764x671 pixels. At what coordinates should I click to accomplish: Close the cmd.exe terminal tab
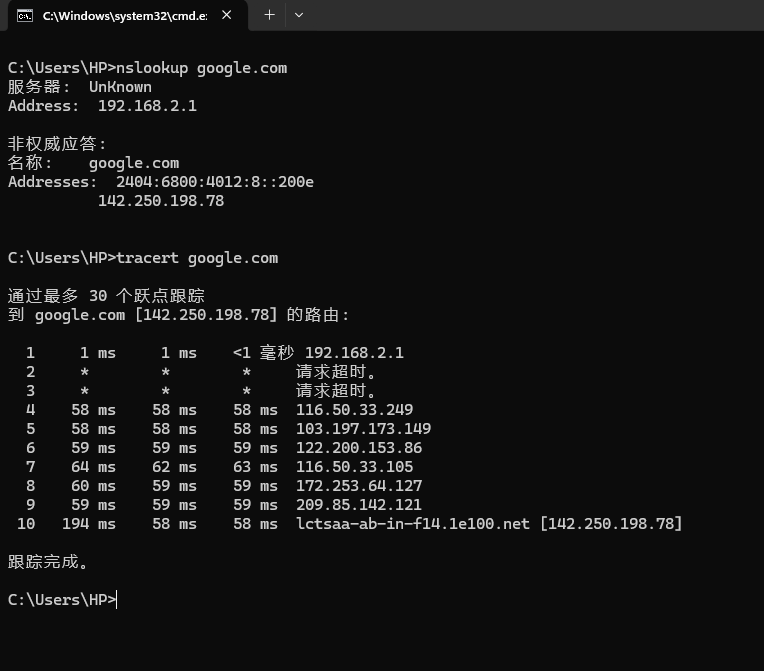click(227, 15)
